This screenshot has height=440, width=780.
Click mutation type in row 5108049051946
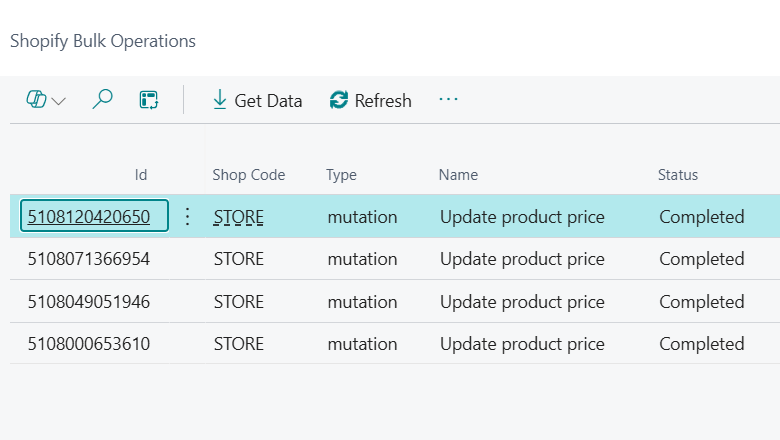(362, 302)
